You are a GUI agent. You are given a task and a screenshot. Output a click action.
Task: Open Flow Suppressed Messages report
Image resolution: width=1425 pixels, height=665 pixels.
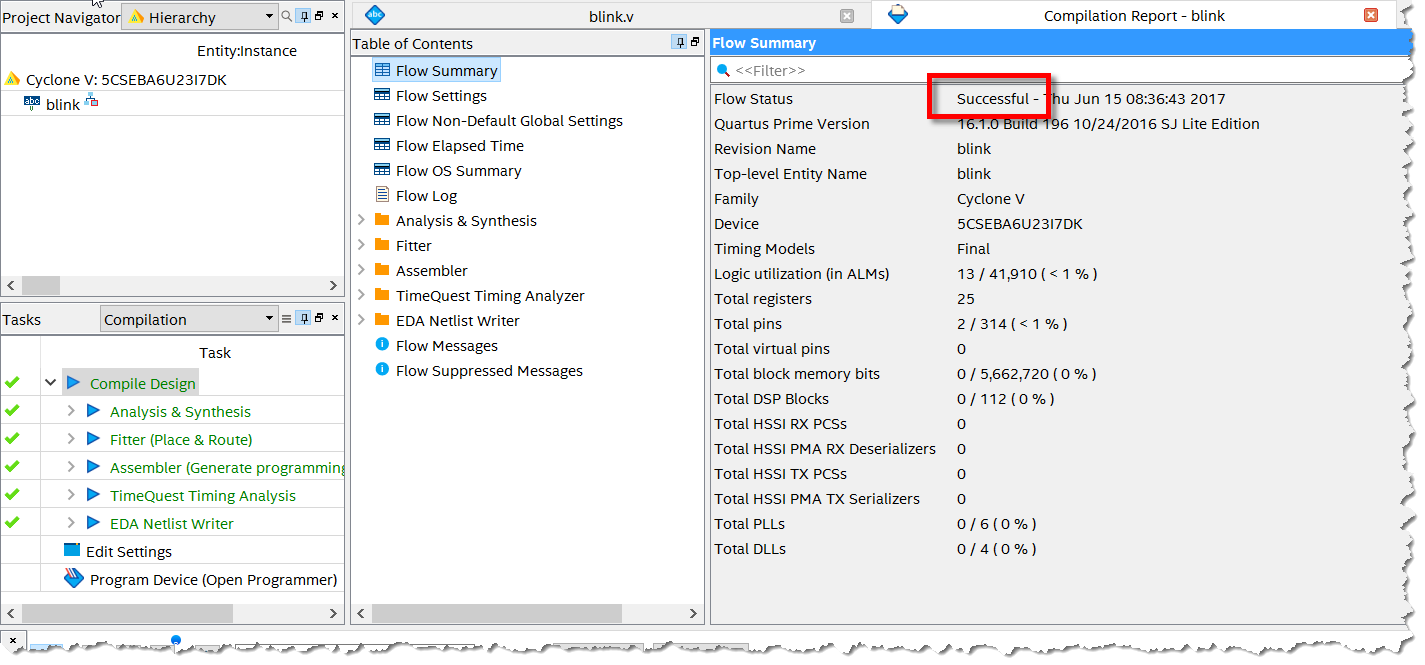click(489, 371)
